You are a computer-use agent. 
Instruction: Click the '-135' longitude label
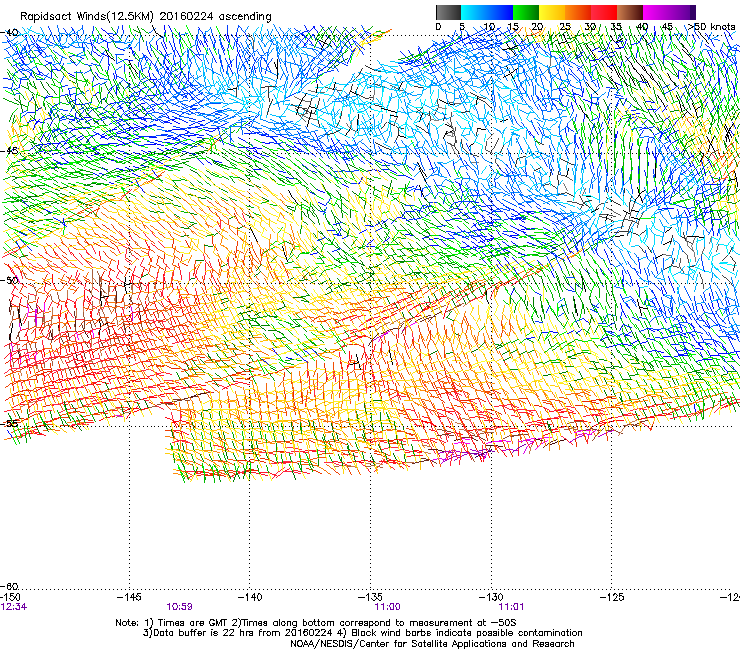(x=370, y=598)
